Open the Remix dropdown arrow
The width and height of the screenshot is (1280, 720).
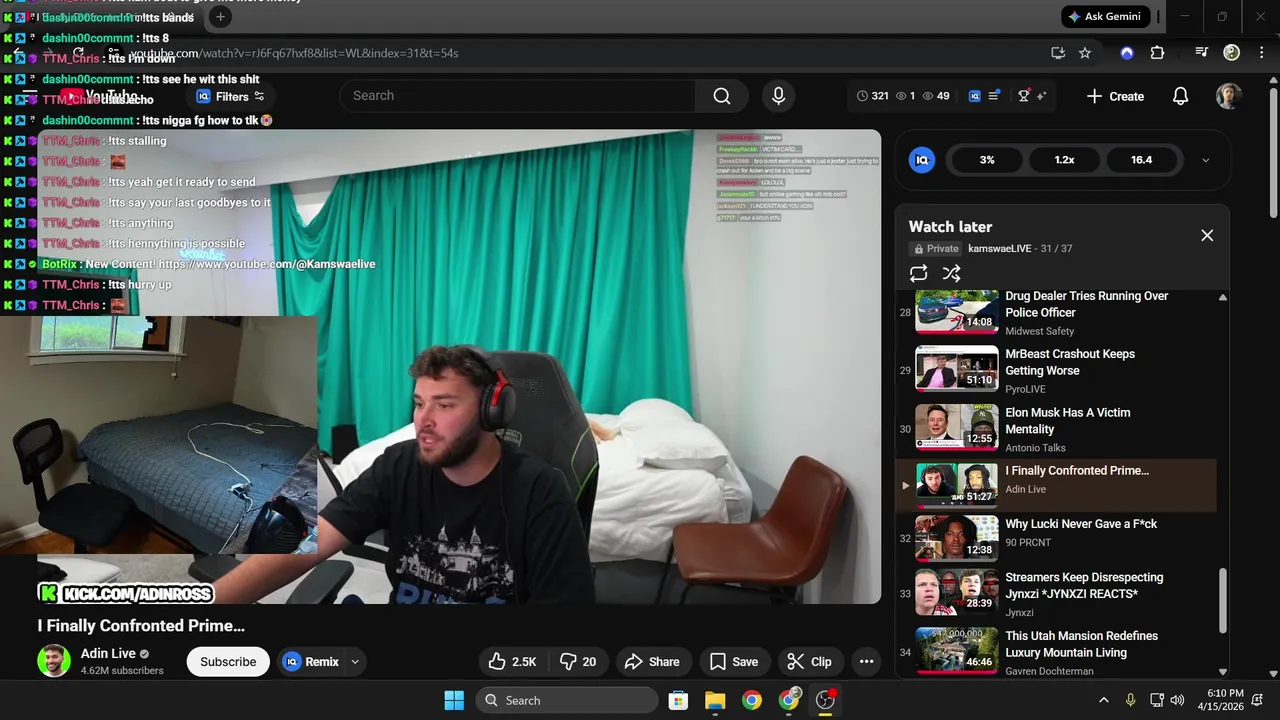[x=355, y=662]
